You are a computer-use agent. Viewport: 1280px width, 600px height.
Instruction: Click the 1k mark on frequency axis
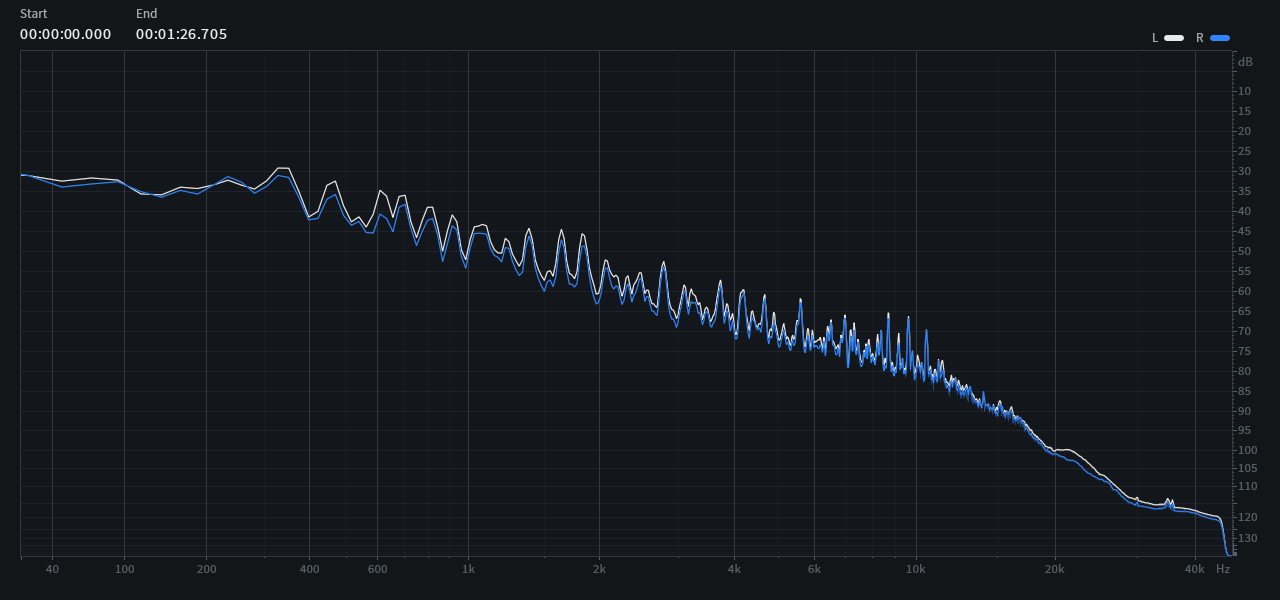coord(468,569)
